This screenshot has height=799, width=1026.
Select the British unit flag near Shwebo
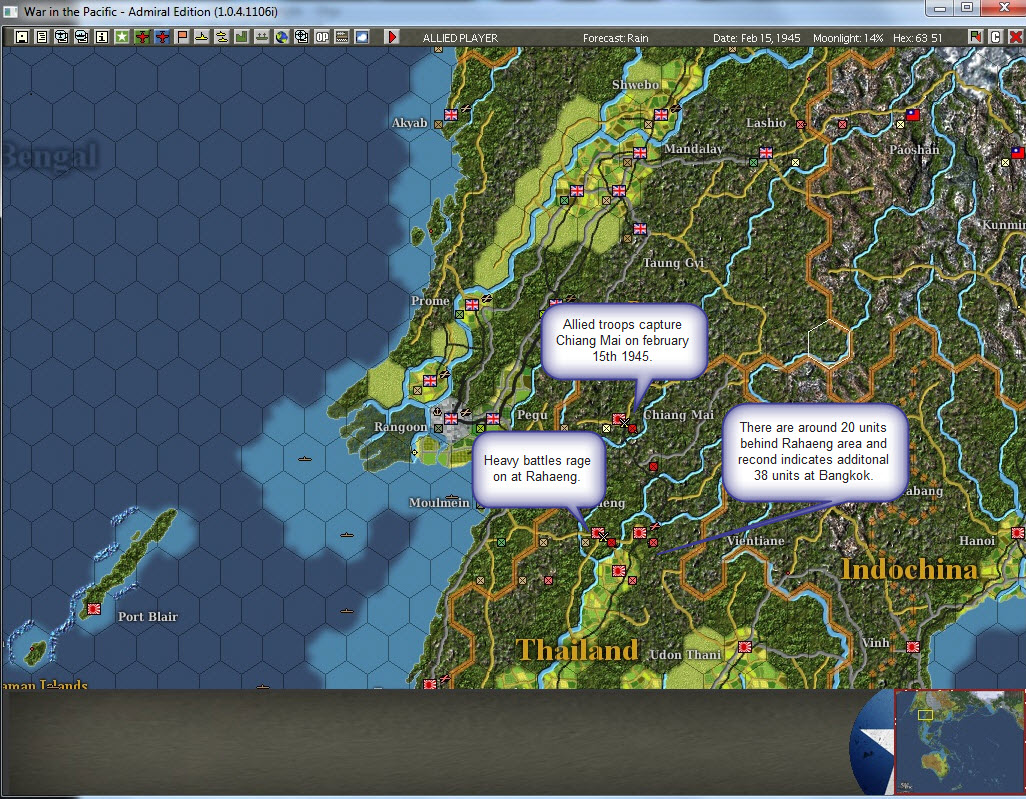pos(661,115)
